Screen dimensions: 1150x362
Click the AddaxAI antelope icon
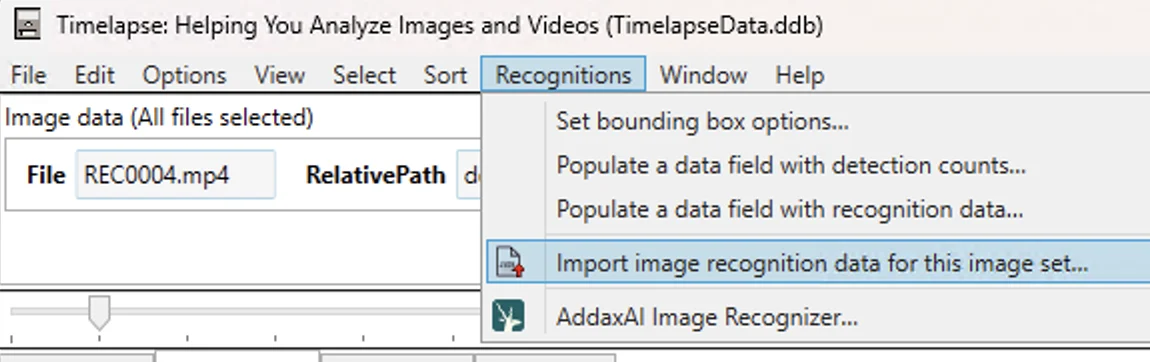click(x=508, y=316)
